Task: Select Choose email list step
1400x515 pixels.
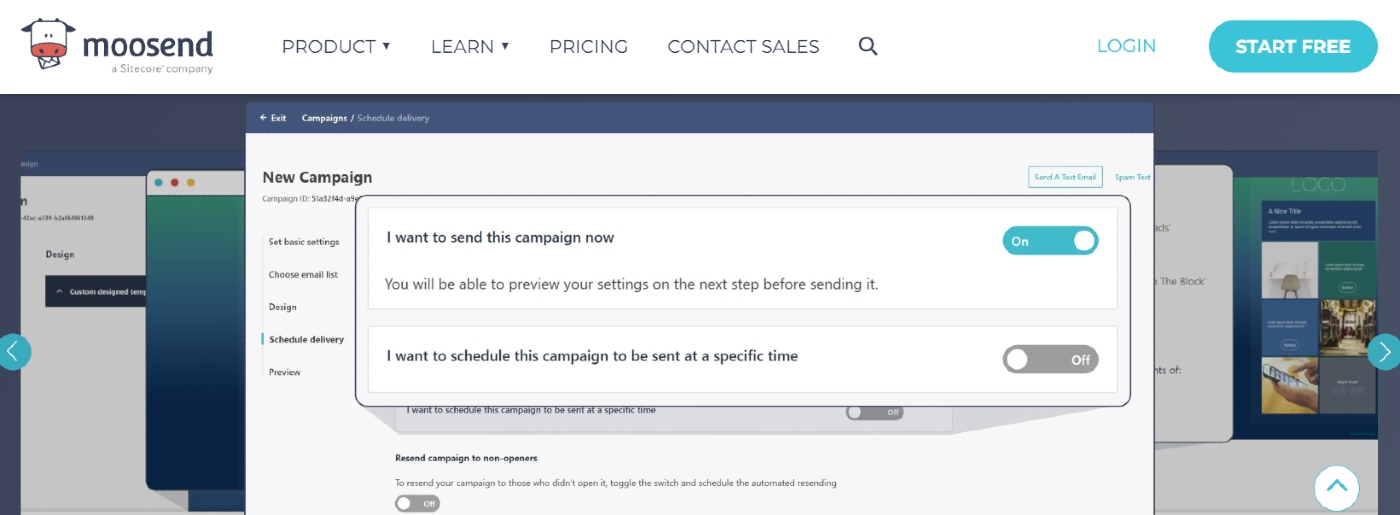Action: (x=303, y=274)
